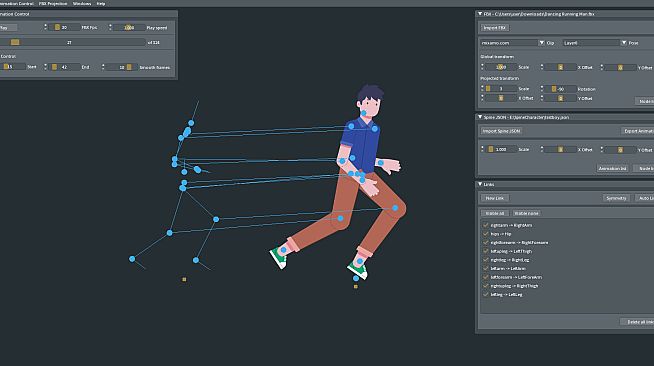Click the Pose dropdown arrow
The height and width of the screenshot is (366, 654).
[624, 43]
